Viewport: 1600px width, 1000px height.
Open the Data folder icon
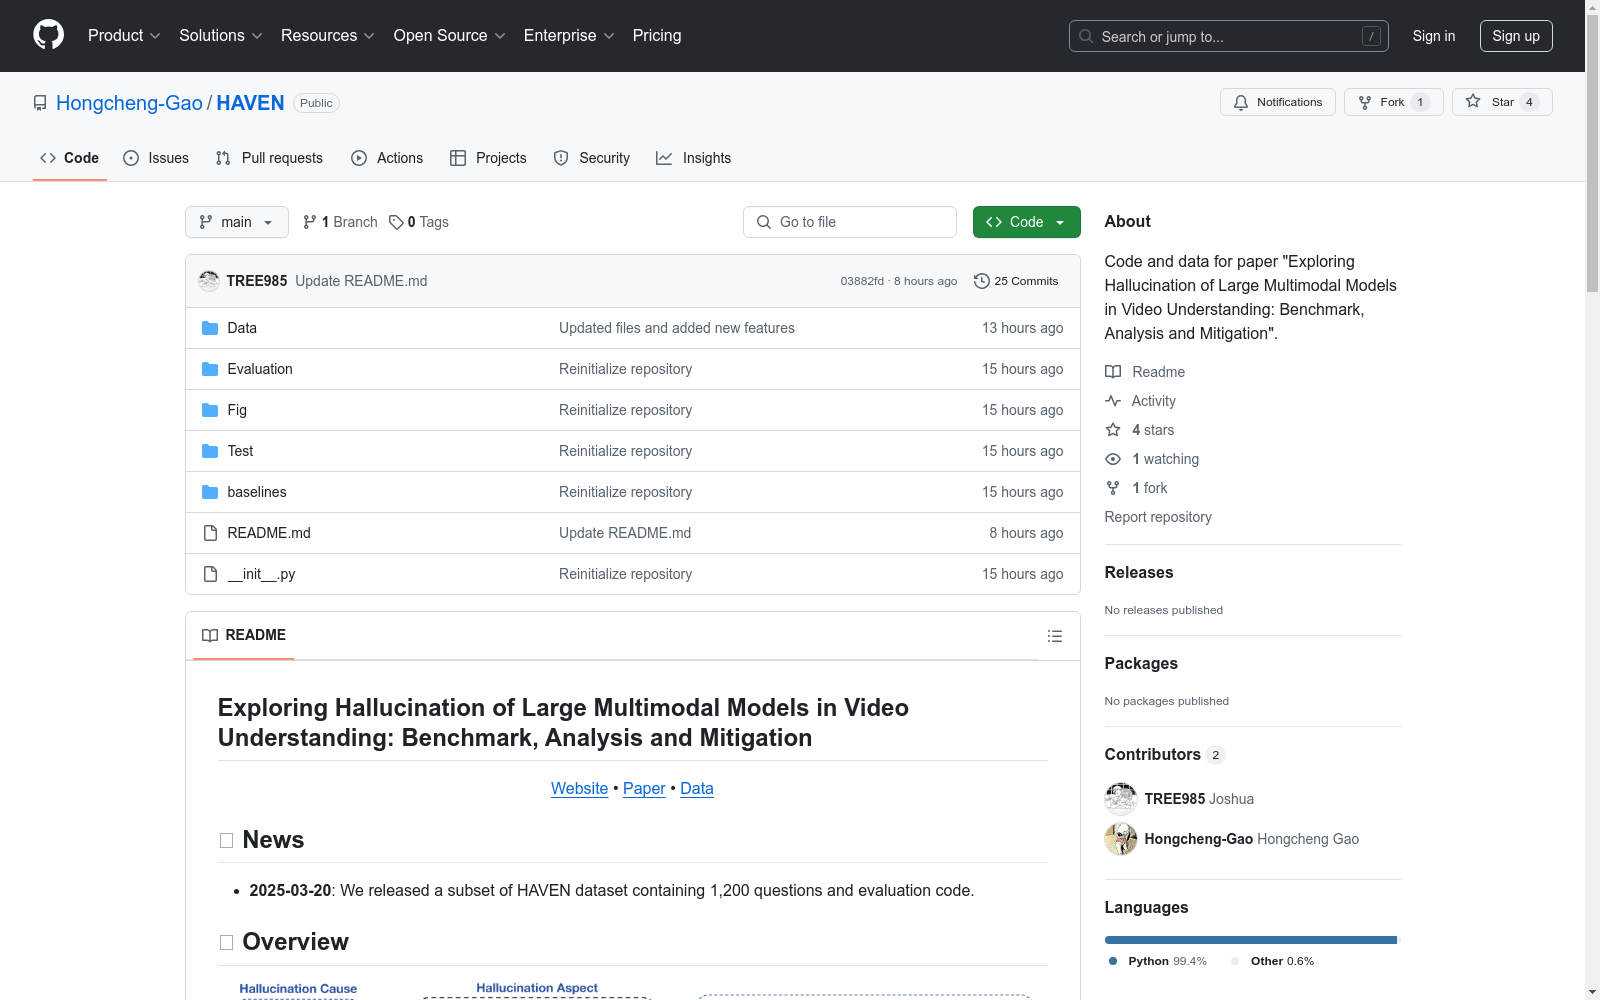click(x=210, y=328)
